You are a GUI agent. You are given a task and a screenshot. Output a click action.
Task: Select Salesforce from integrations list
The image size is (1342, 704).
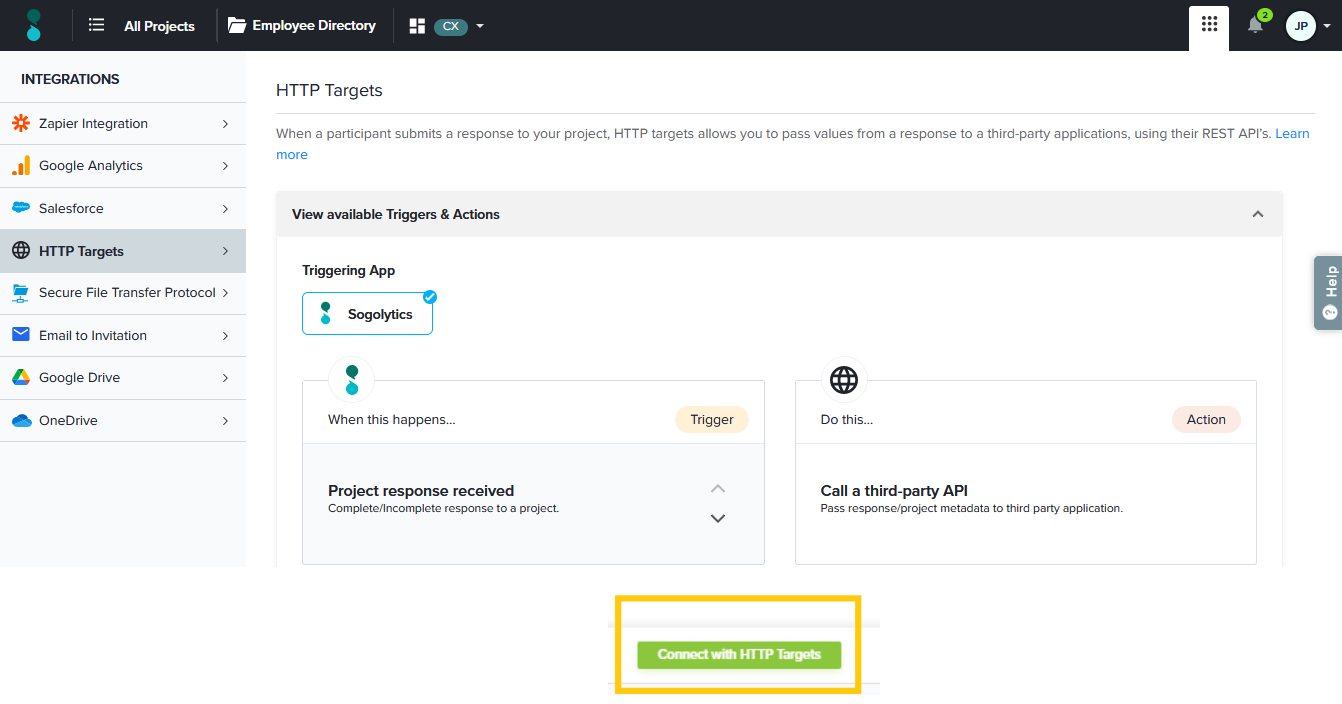(122, 209)
